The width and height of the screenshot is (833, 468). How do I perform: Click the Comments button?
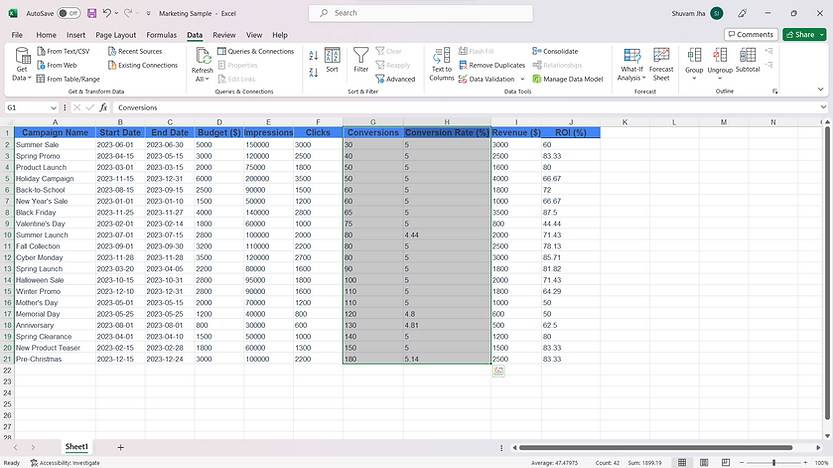pos(750,34)
